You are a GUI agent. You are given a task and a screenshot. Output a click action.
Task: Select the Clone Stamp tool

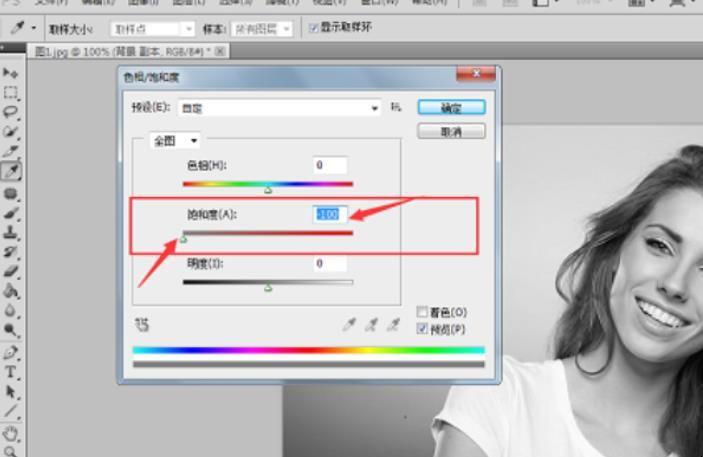pos(11,232)
